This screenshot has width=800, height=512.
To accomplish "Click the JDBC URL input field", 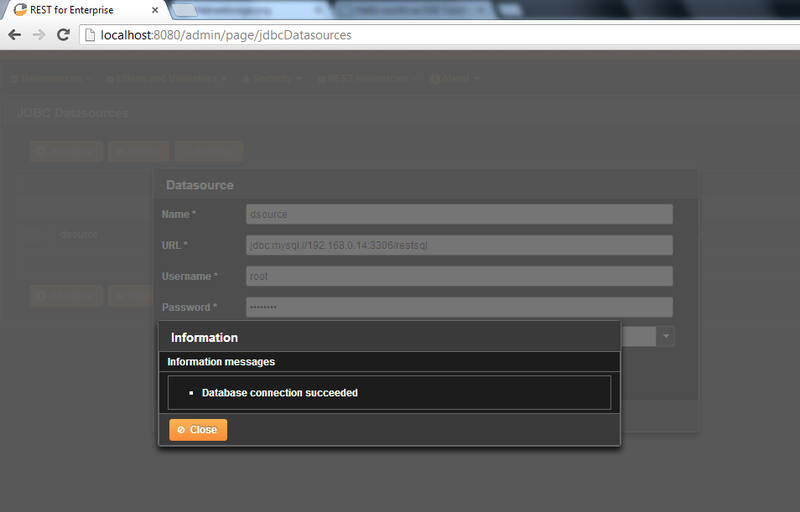I will 459,245.
